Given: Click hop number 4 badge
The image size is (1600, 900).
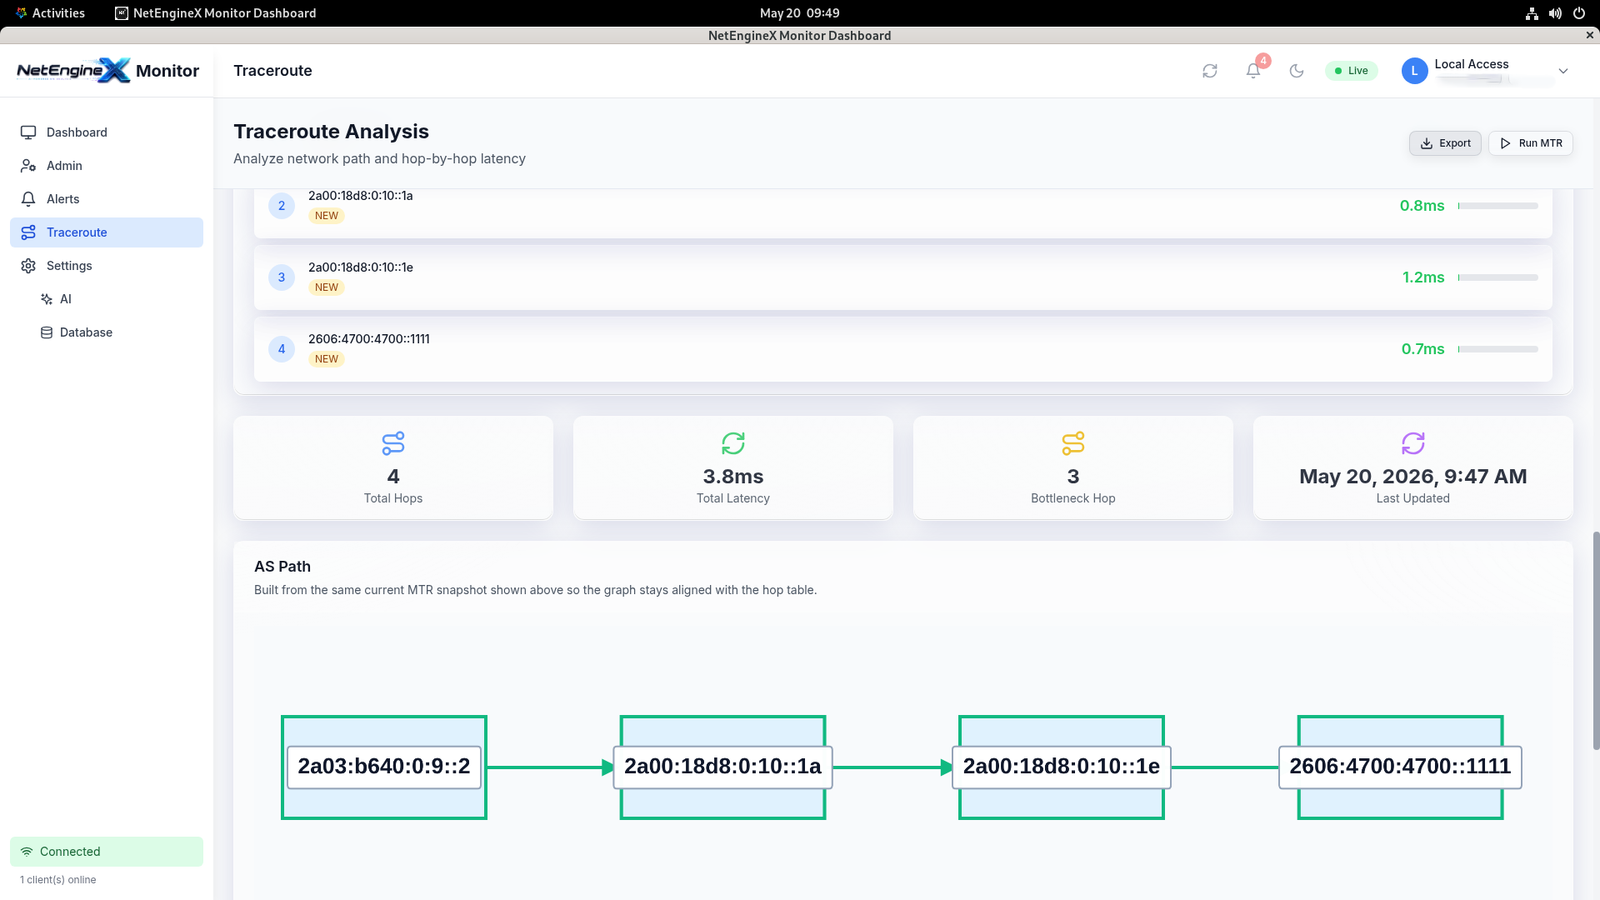Looking at the screenshot, I should 281,349.
